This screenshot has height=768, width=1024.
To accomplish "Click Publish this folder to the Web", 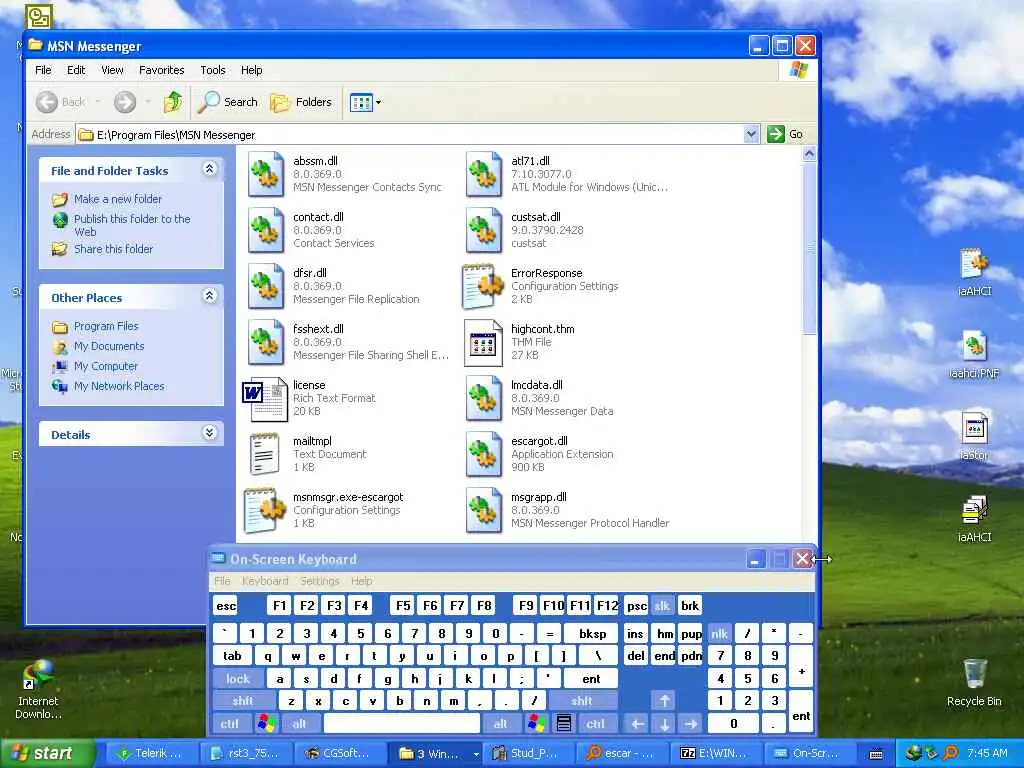I will click(x=132, y=225).
